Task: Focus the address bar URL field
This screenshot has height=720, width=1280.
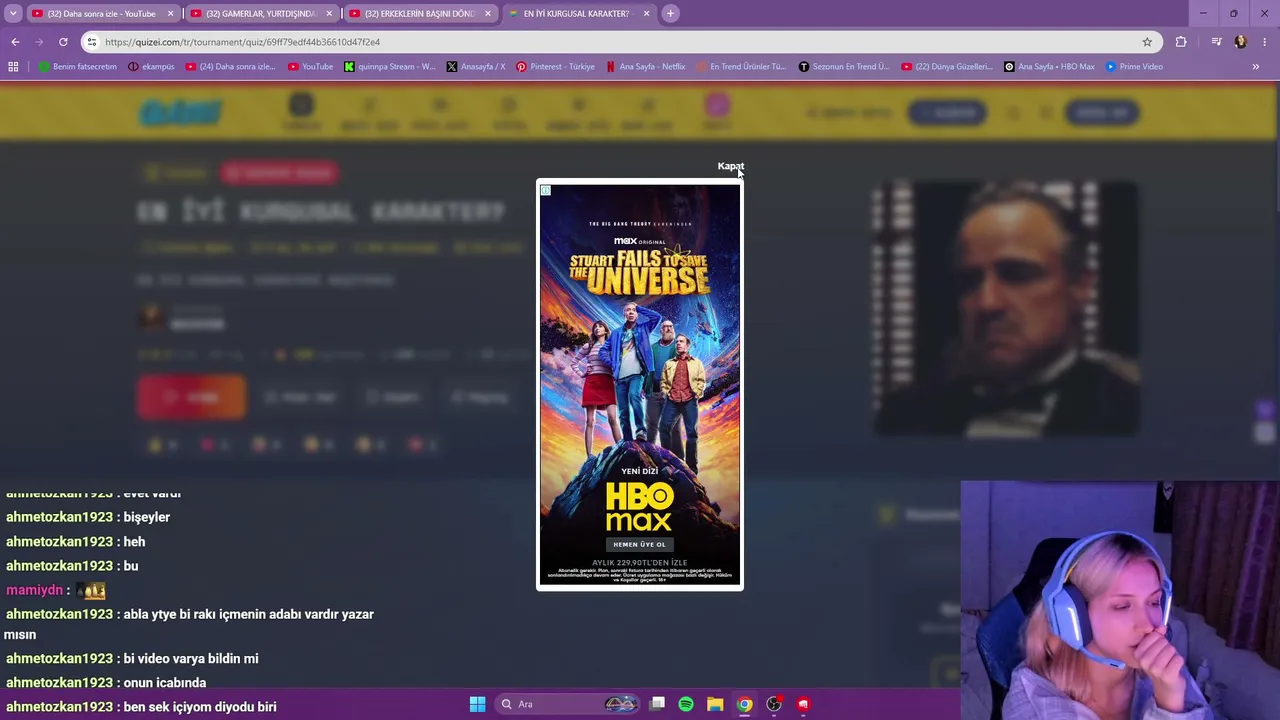Action: tap(620, 42)
